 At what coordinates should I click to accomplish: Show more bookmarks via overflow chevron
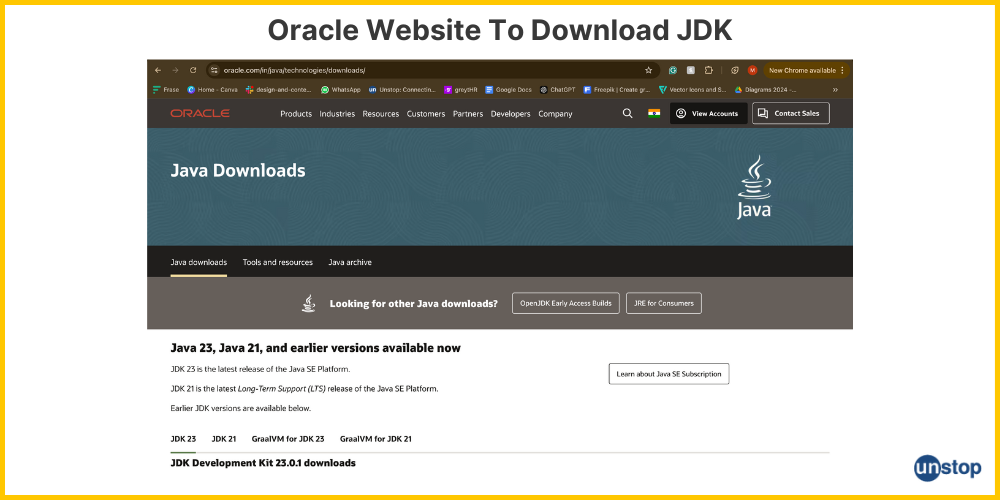(x=835, y=89)
